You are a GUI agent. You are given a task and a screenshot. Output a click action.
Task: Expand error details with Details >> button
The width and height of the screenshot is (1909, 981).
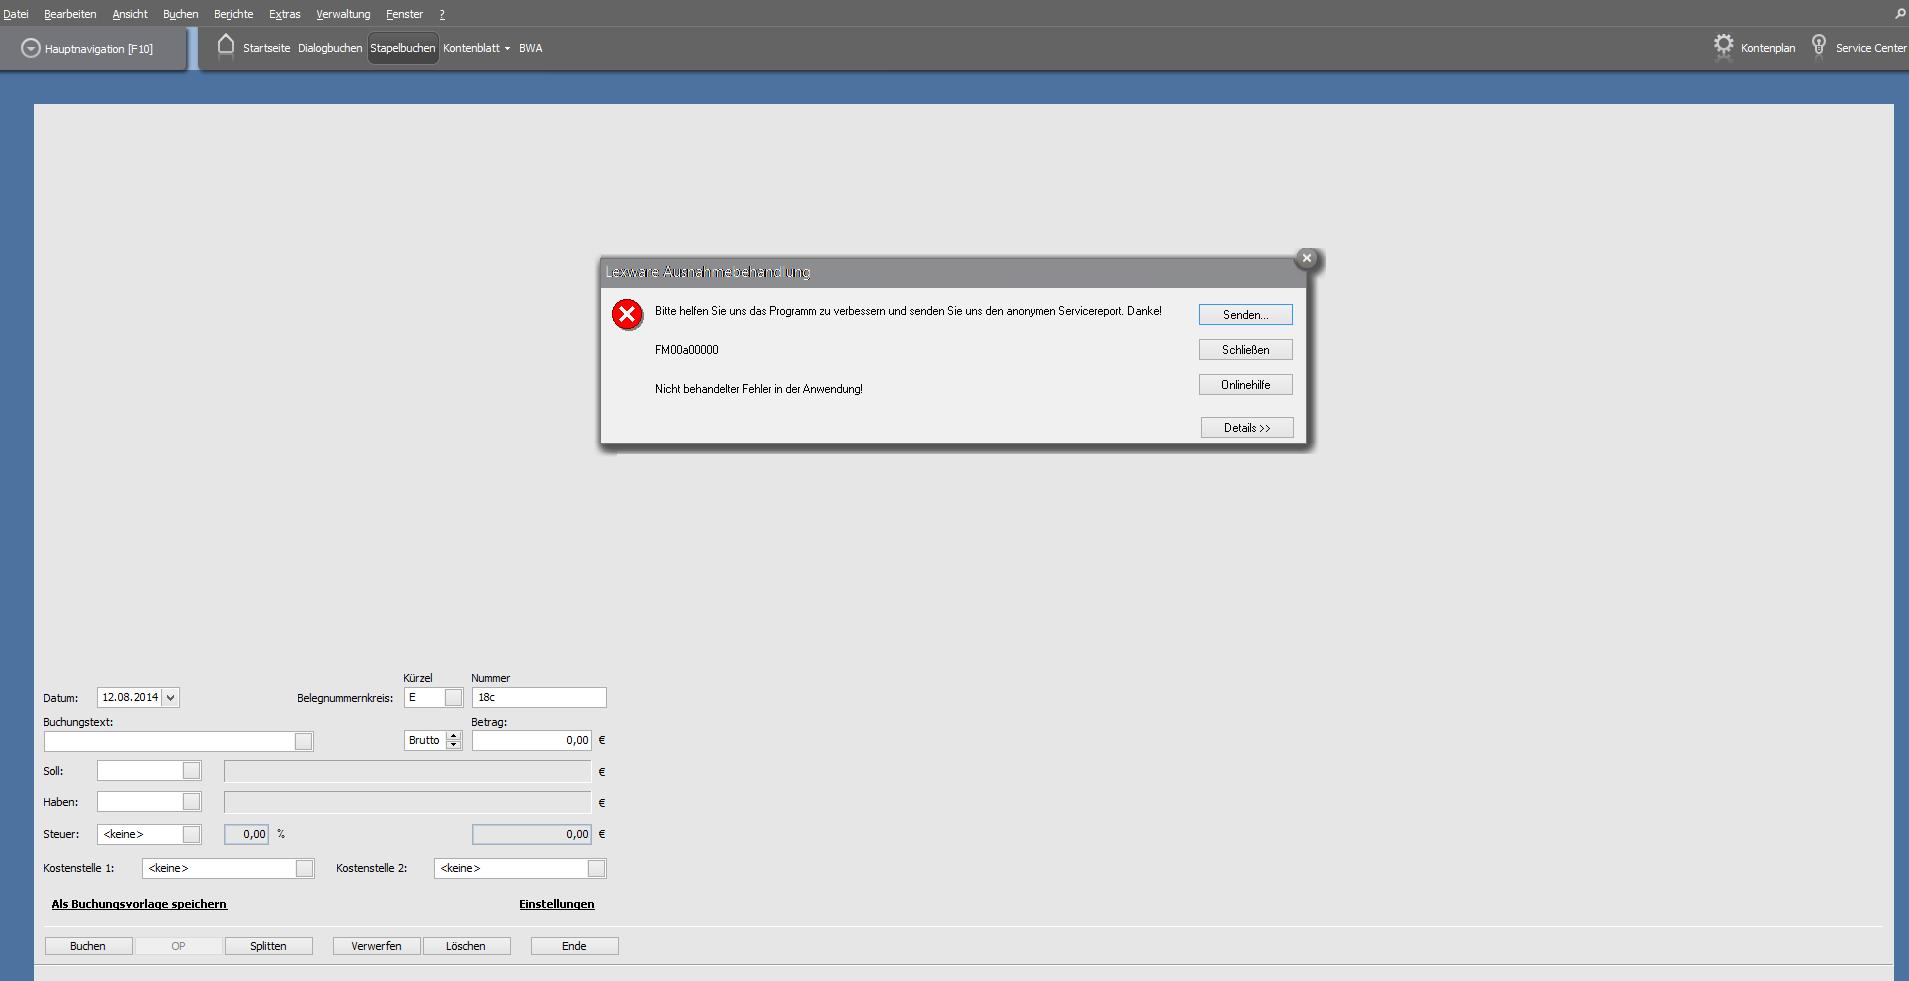tap(1247, 428)
